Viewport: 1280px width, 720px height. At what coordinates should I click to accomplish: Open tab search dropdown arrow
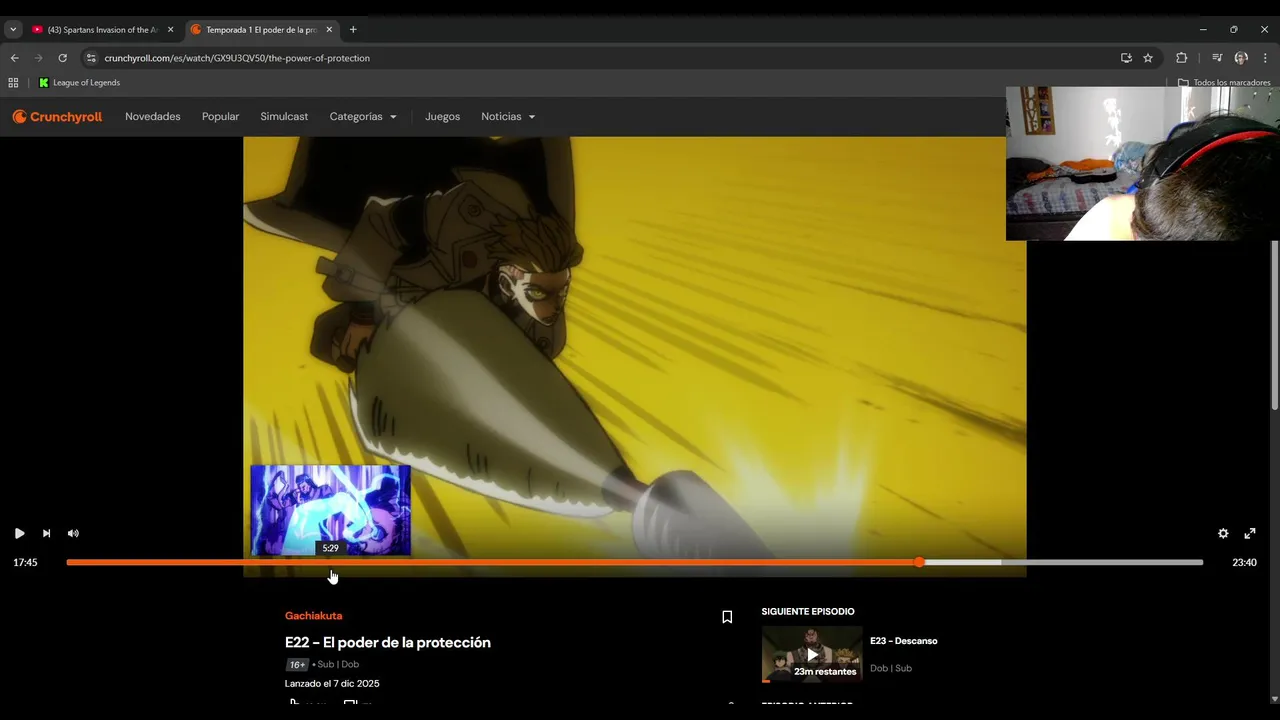[x=13, y=30]
